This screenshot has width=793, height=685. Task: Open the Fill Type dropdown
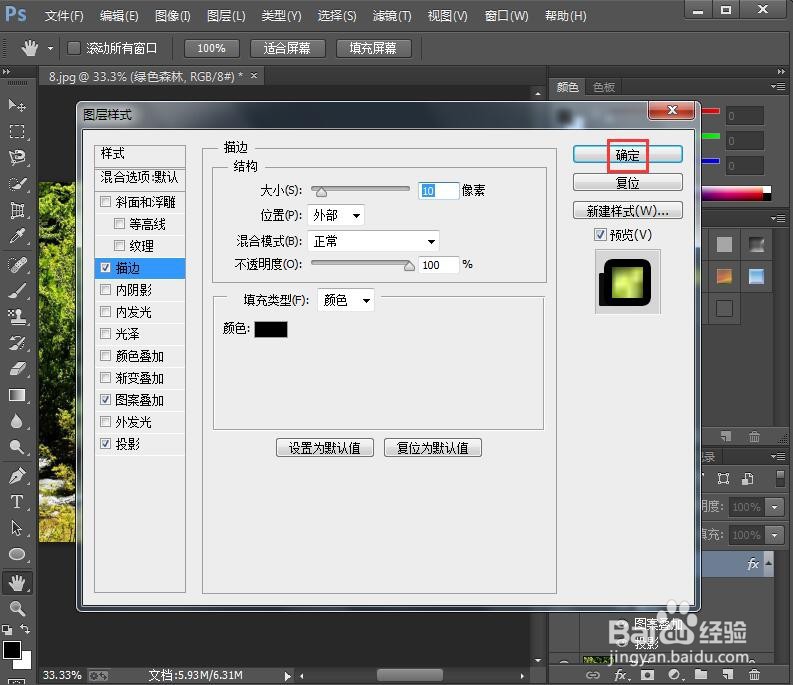(346, 300)
